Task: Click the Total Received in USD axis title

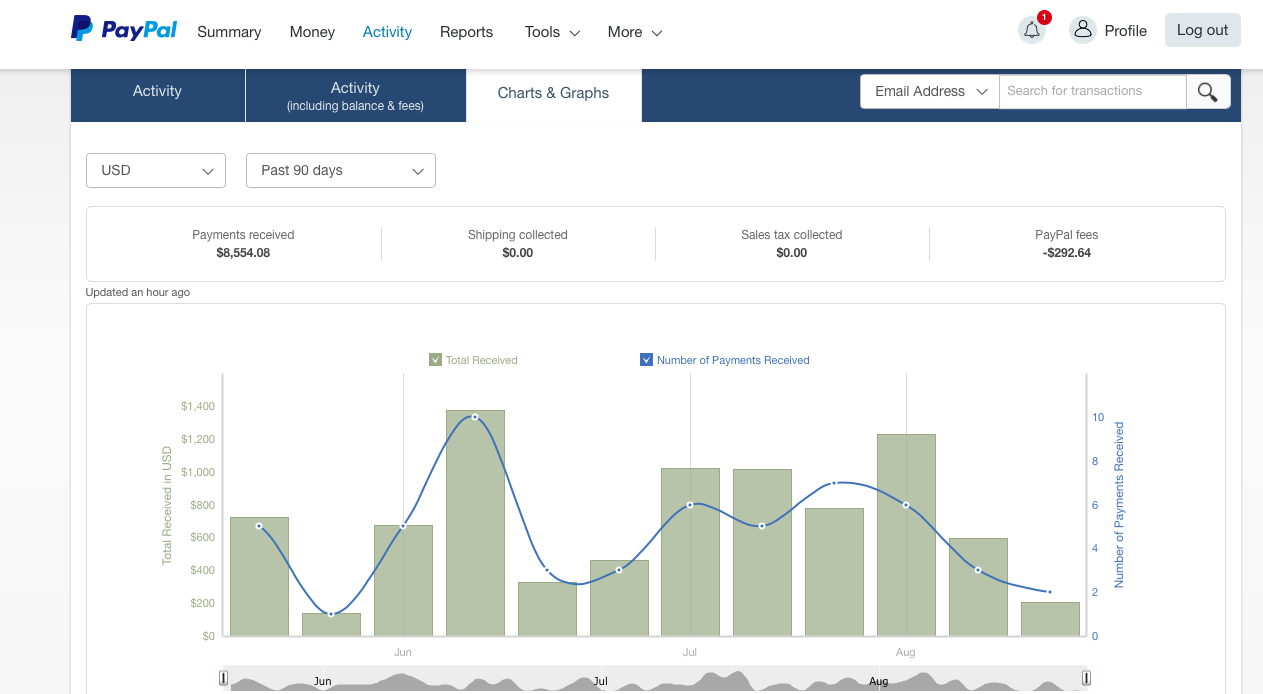Action: coord(167,506)
